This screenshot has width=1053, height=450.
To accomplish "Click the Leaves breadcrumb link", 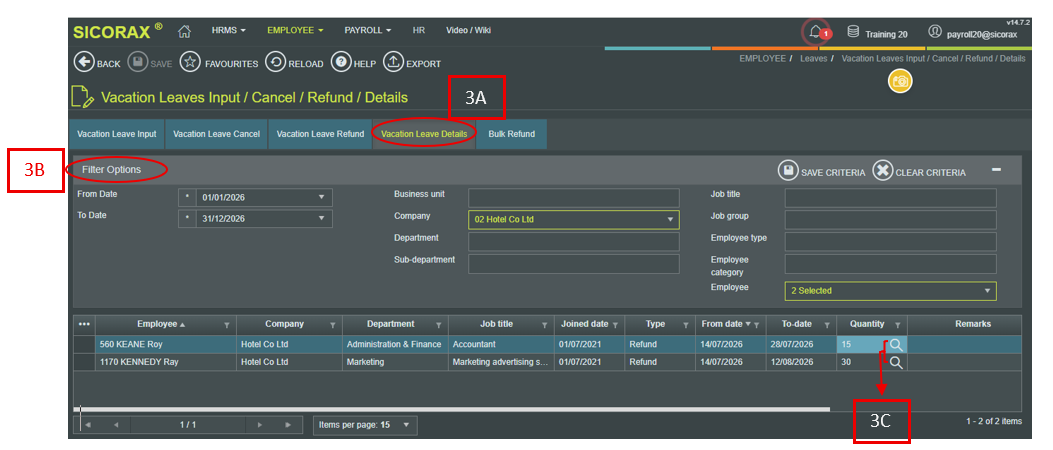I will tap(814, 58).
